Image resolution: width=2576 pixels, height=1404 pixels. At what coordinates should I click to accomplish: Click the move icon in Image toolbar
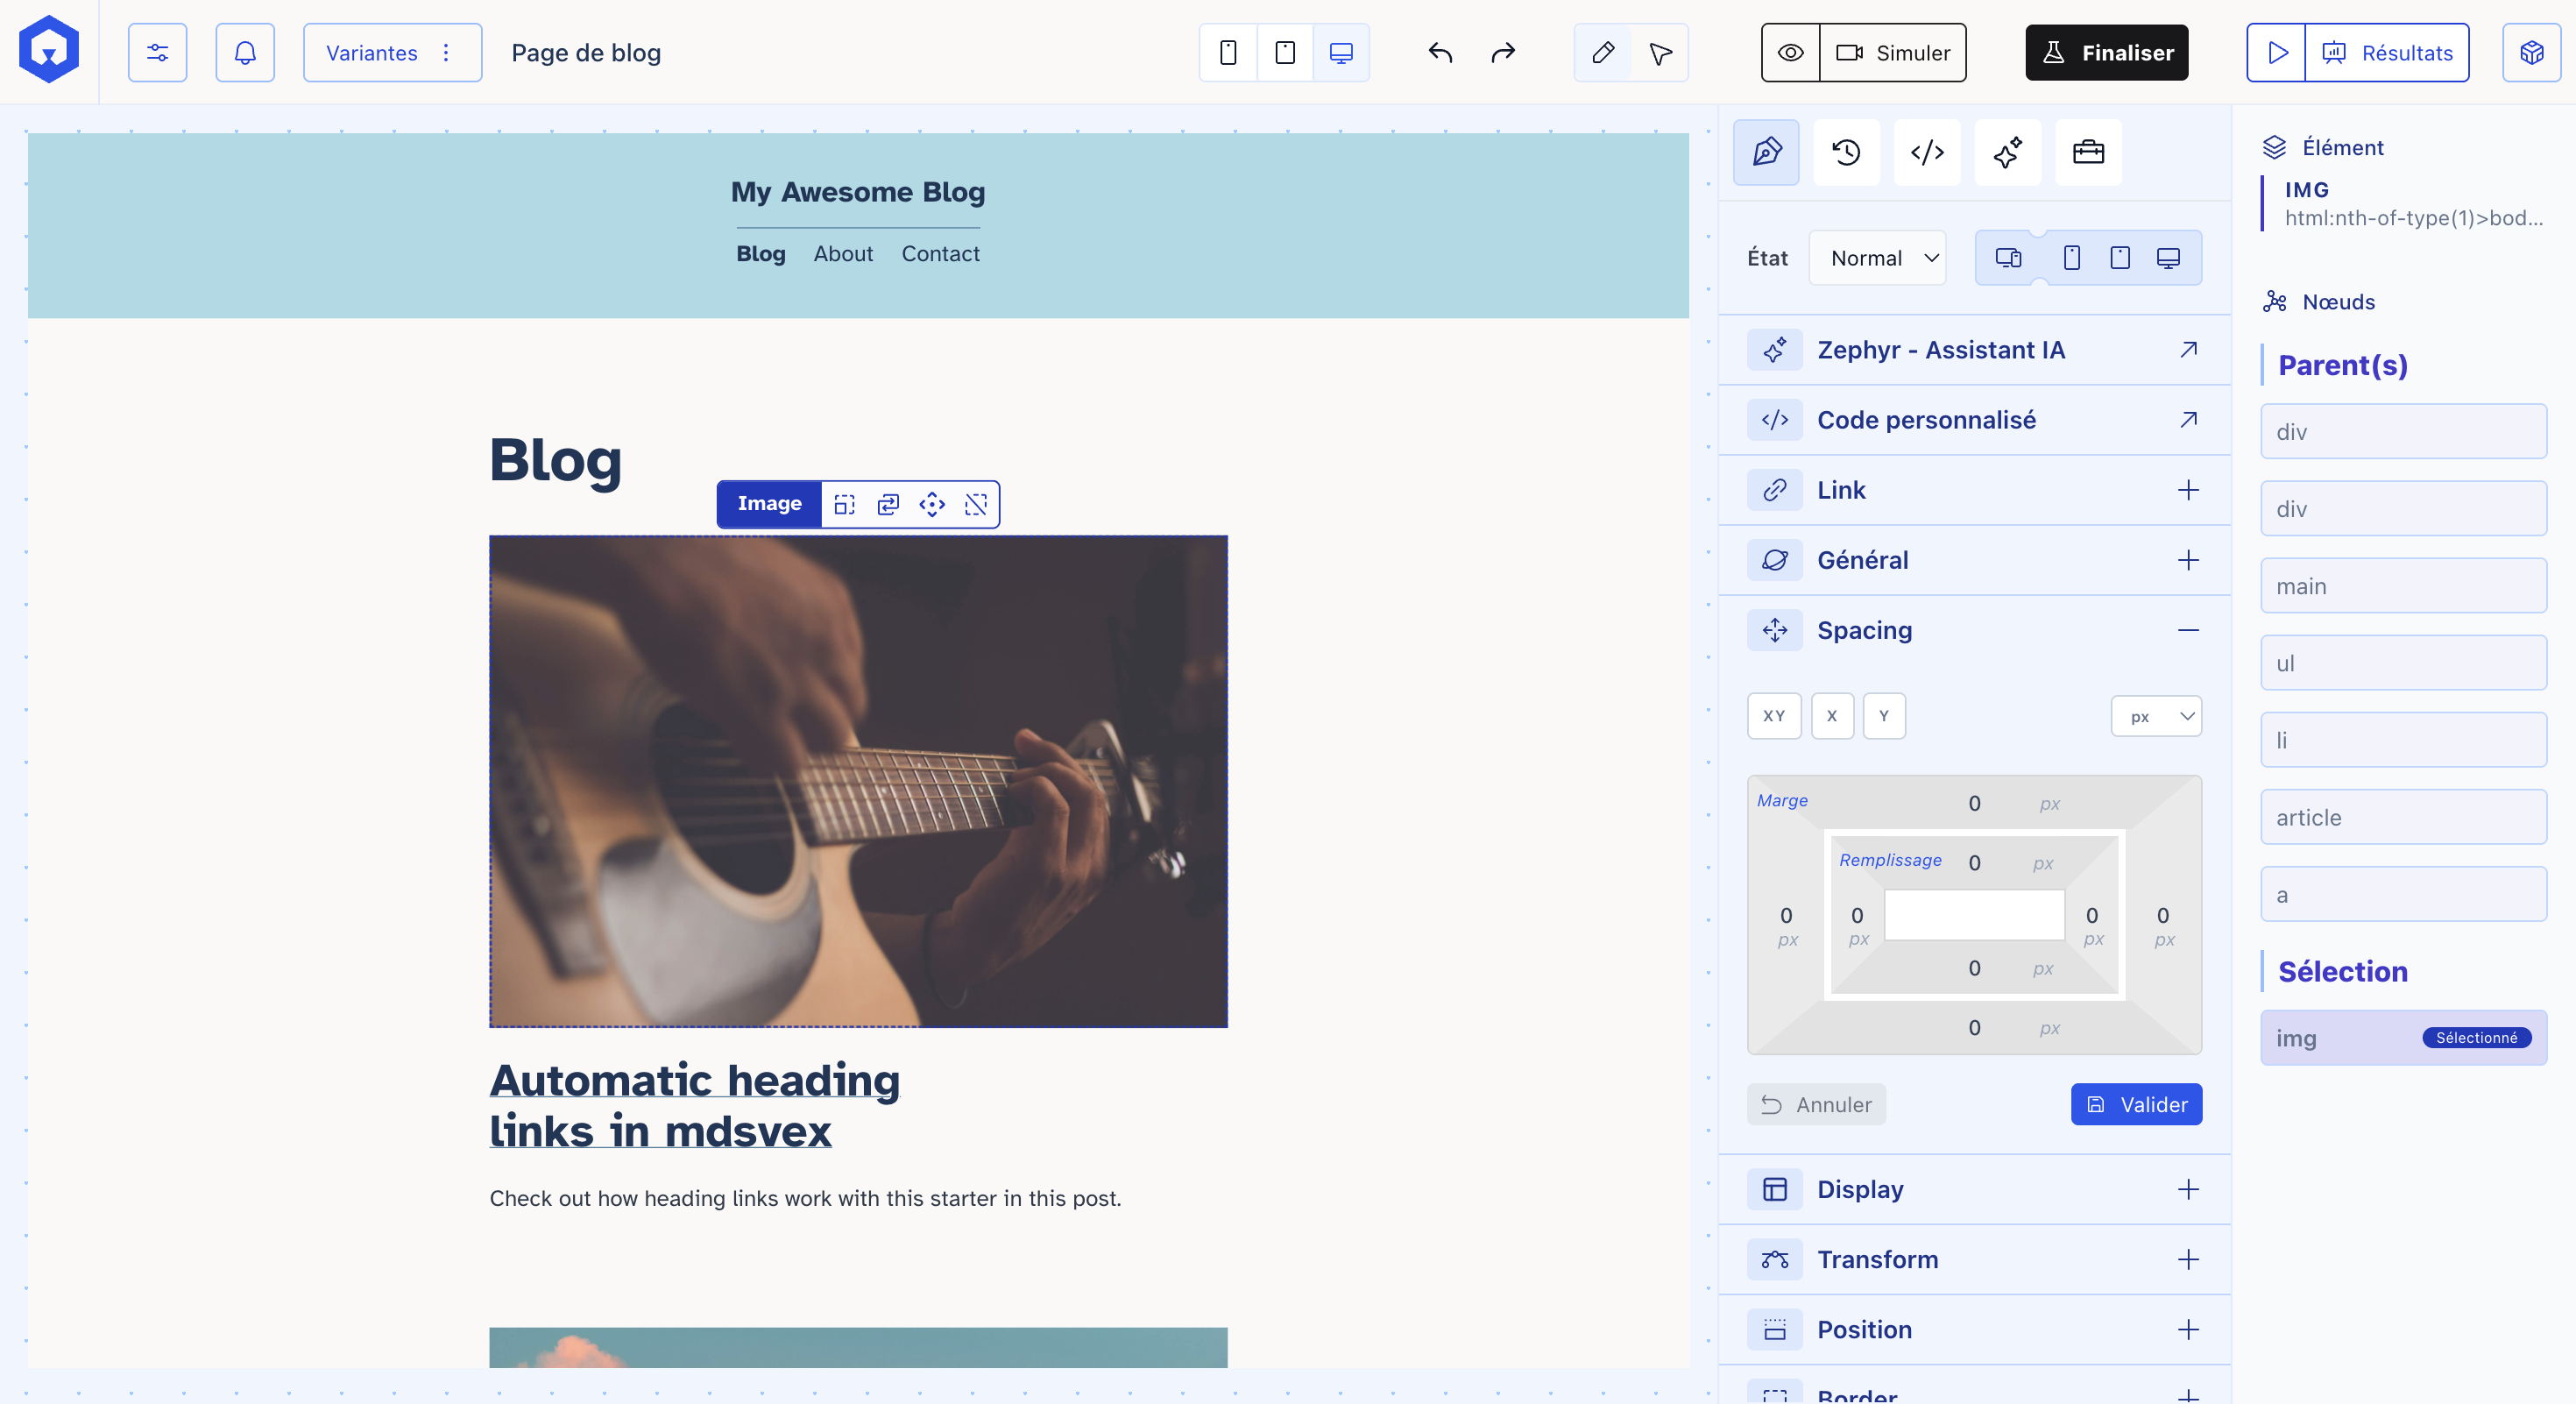click(x=931, y=504)
